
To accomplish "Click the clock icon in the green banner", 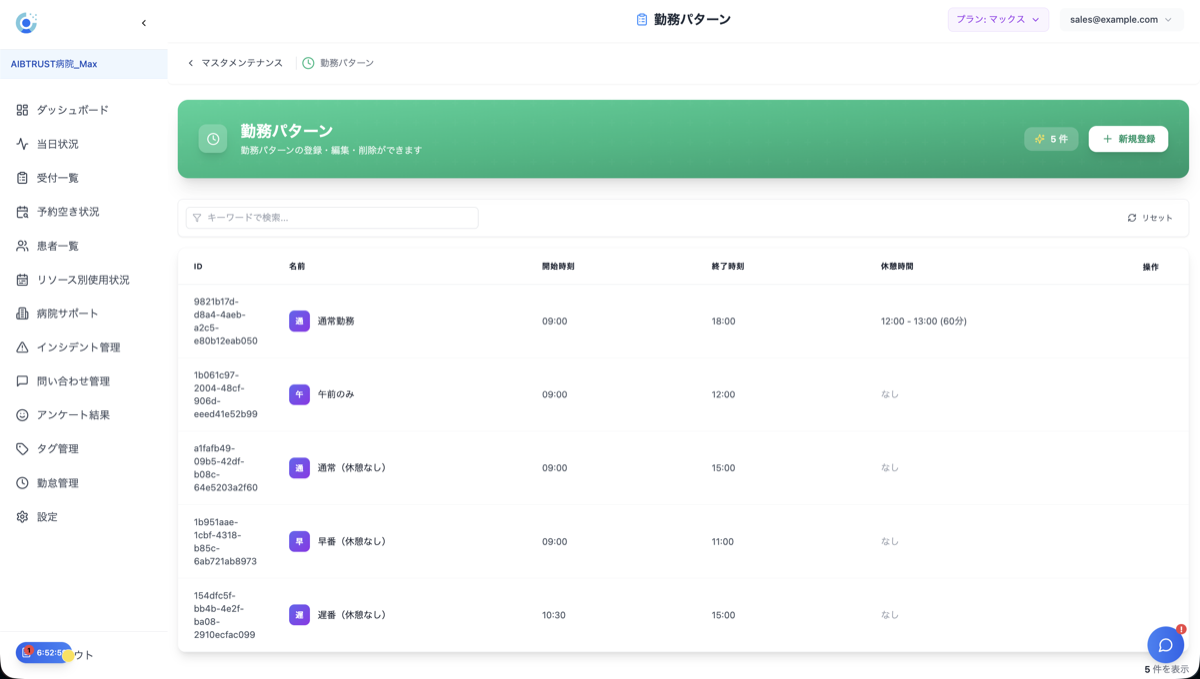I will [213, 138].
